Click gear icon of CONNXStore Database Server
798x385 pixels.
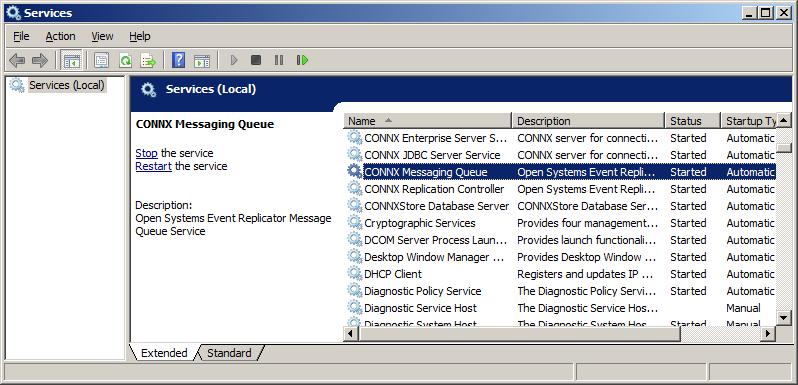[x=354, y=206]
